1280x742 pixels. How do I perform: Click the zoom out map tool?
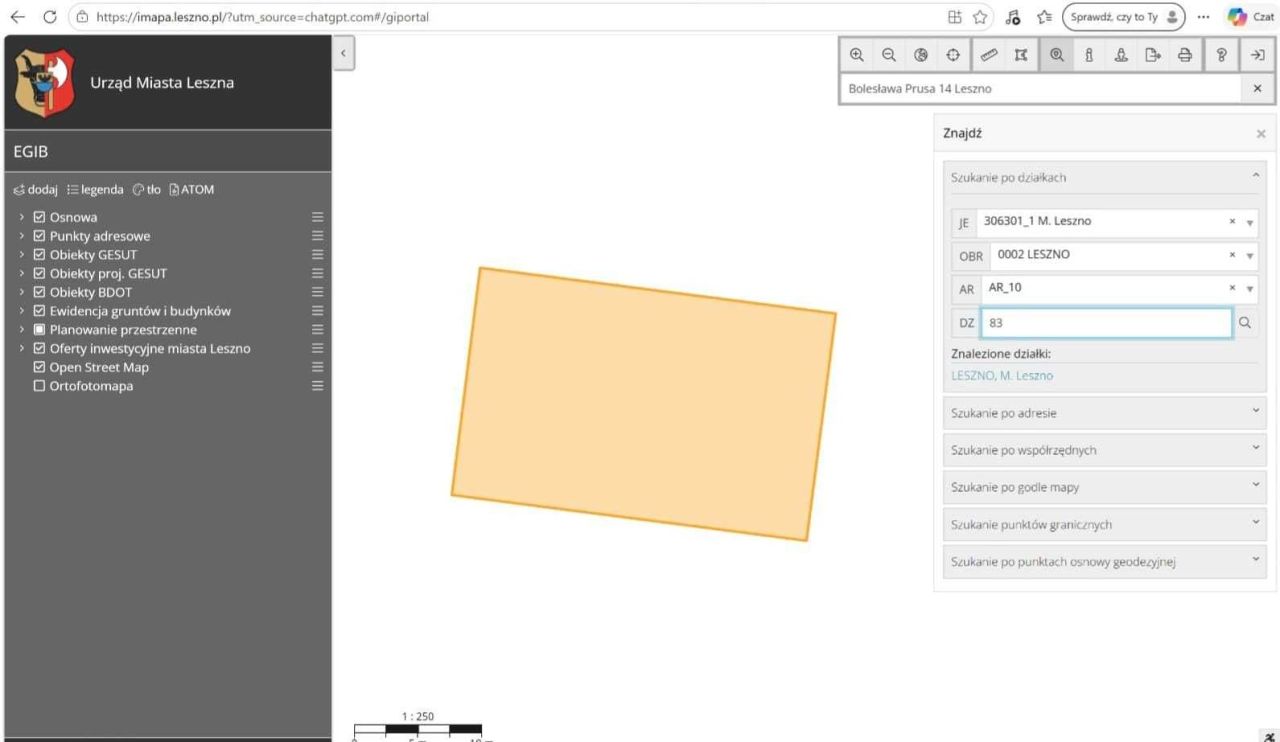889,56
